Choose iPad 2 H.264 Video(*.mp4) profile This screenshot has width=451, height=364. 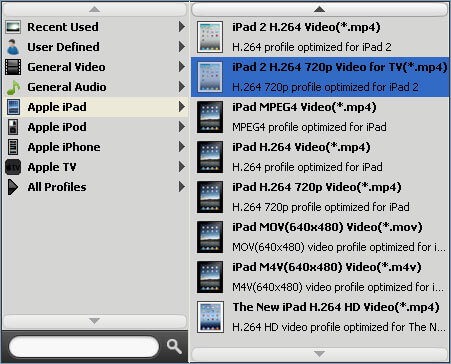click(320, 37)
